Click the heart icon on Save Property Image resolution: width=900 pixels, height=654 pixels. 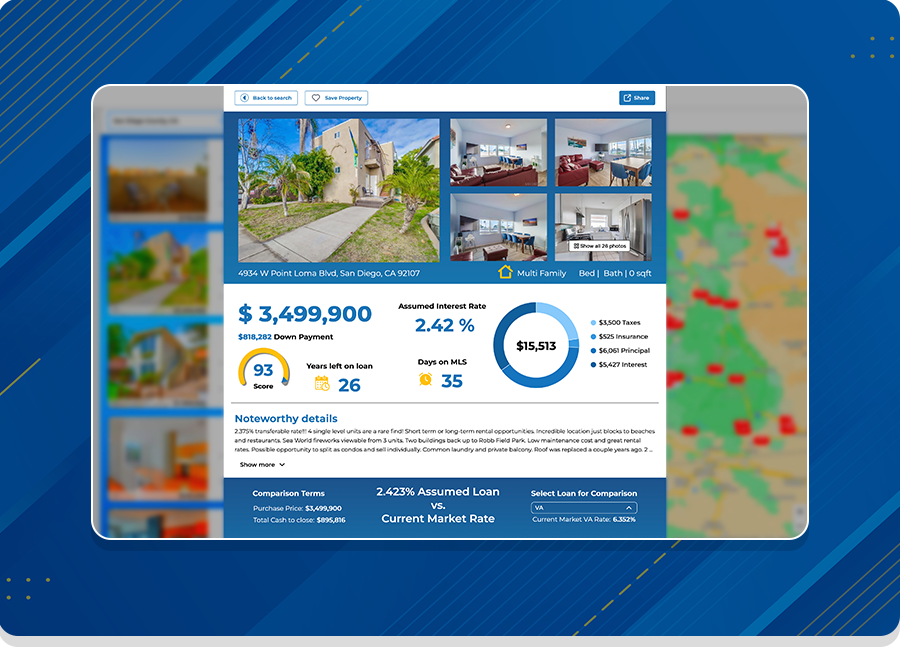pos(316,98)
